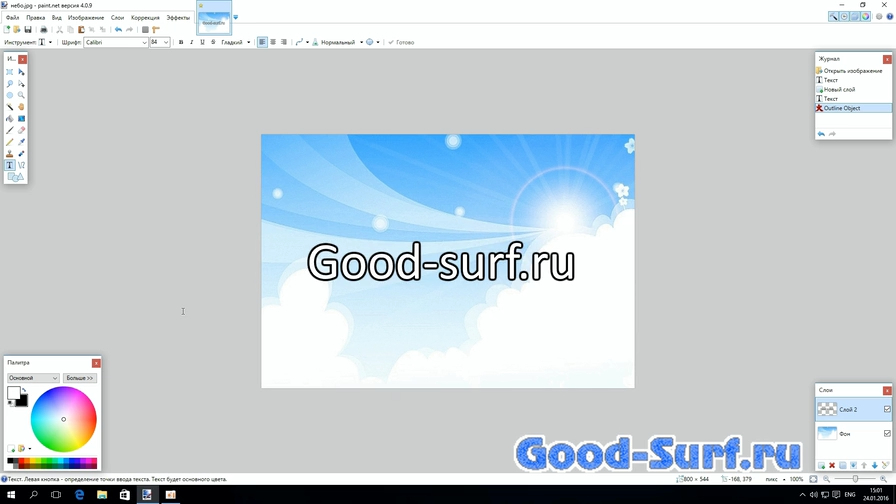896x504 pixels.
Task: Toggle Underline text formatting
Action: point(202,42)
